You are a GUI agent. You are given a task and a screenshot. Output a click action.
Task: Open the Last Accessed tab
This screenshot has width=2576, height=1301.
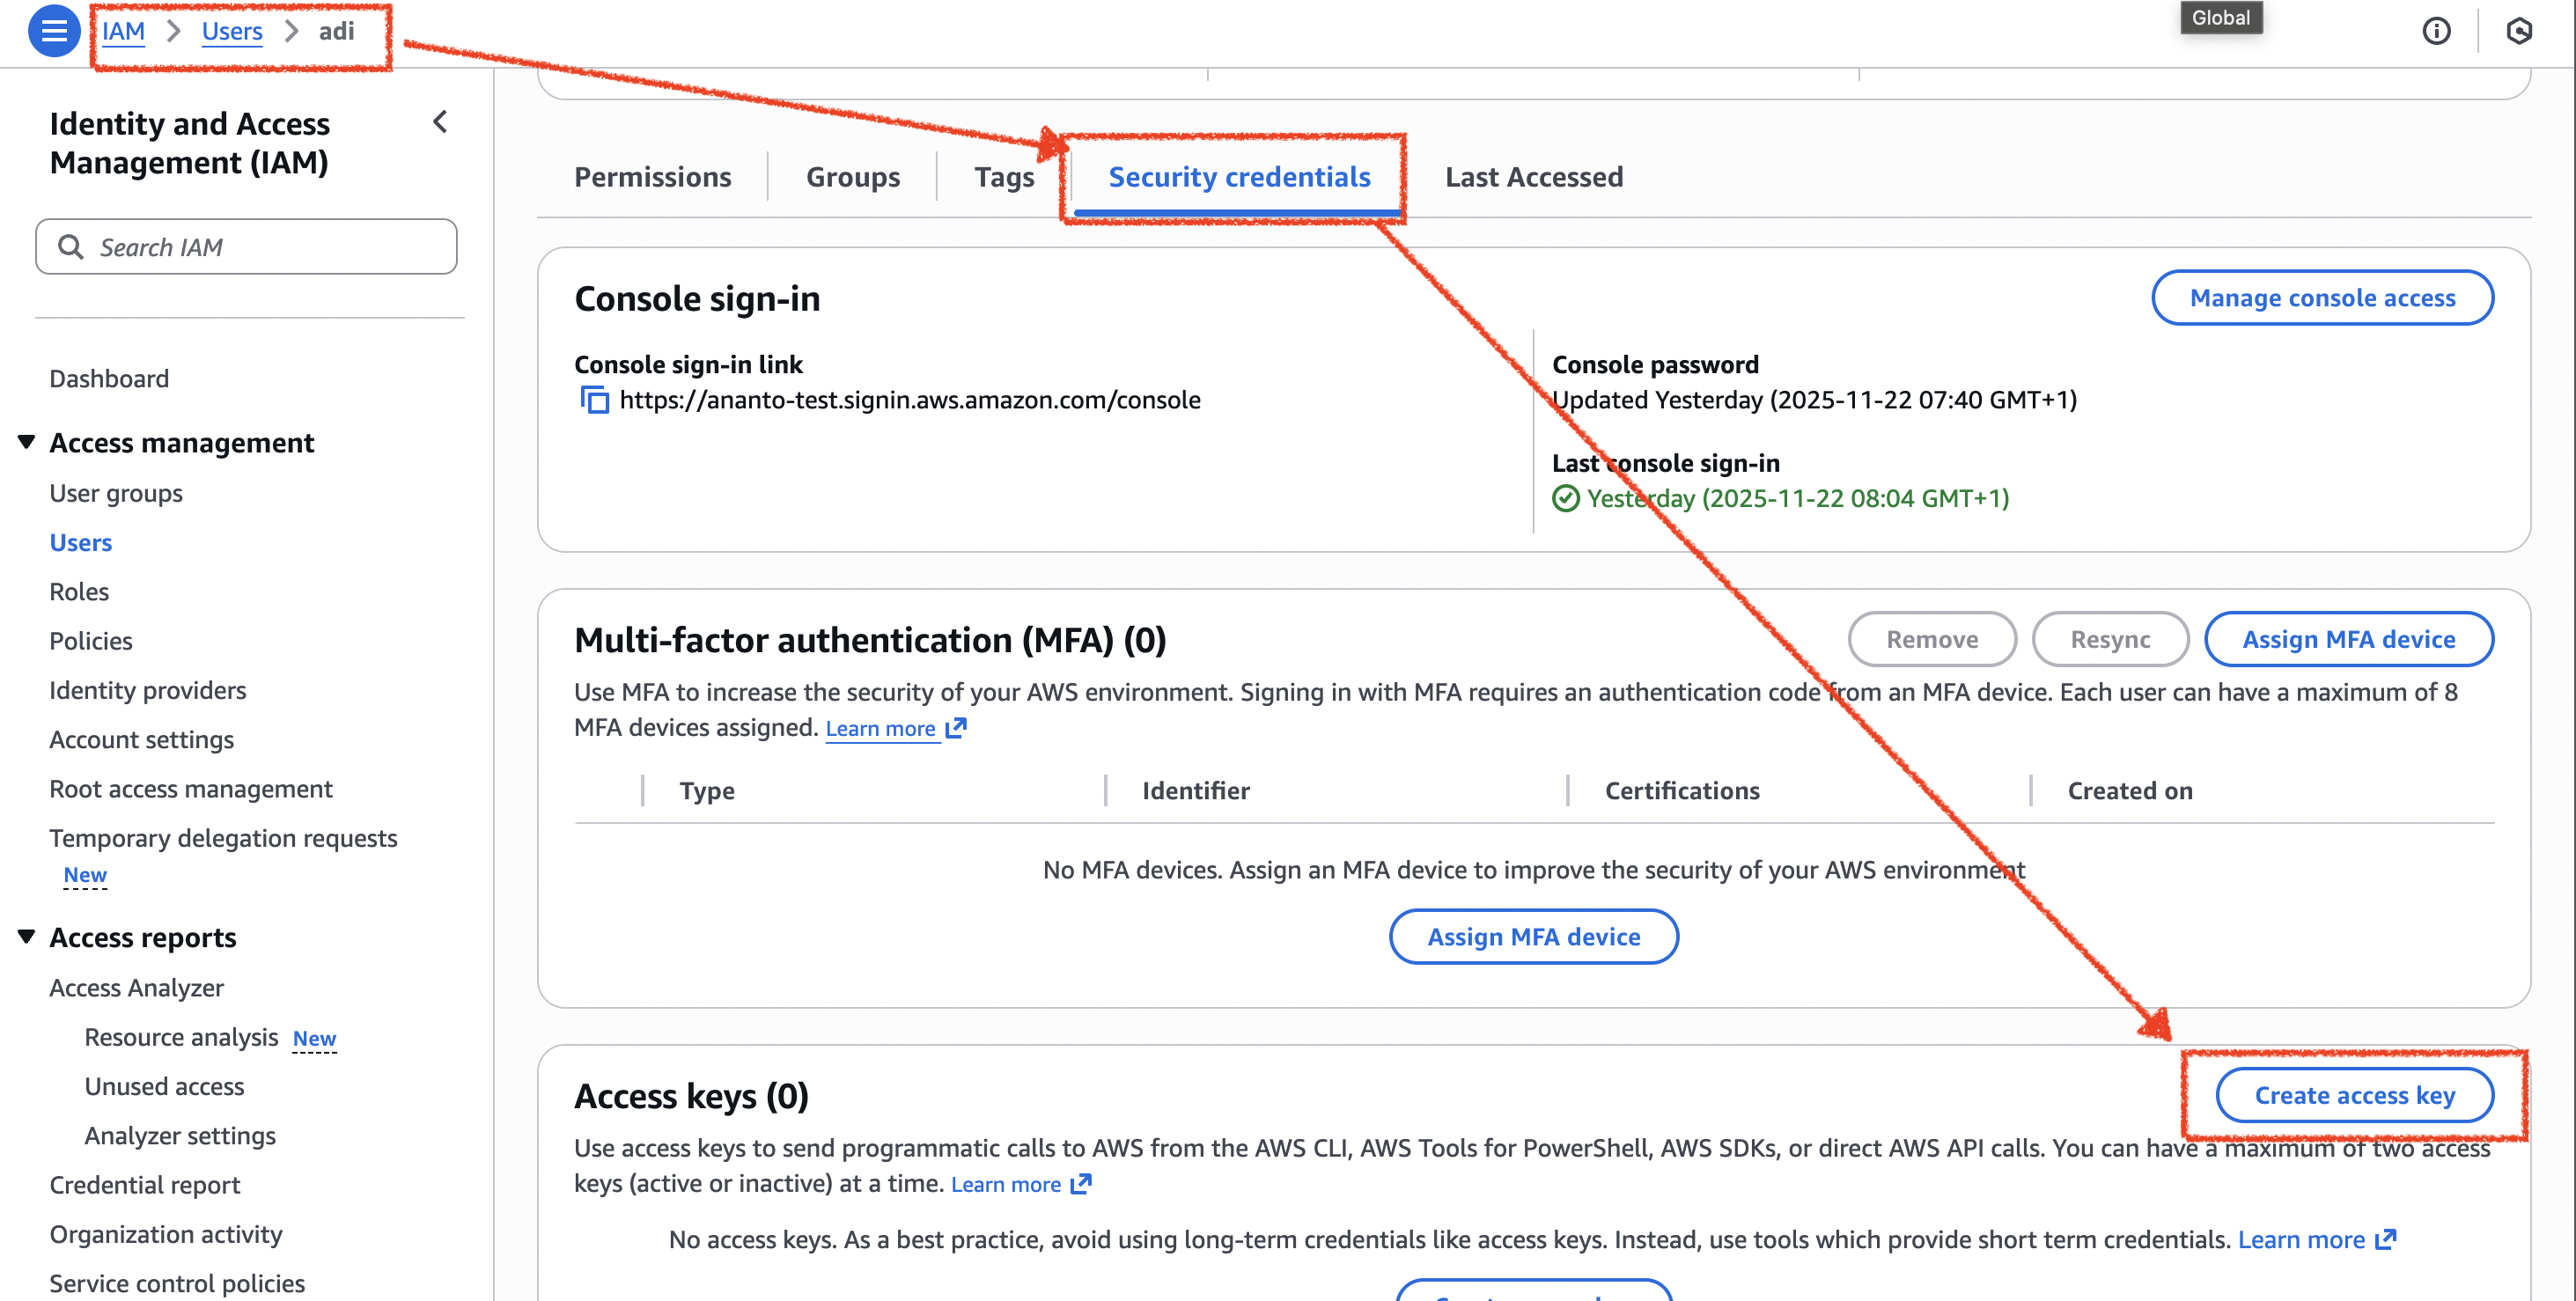pos(1533,177)
